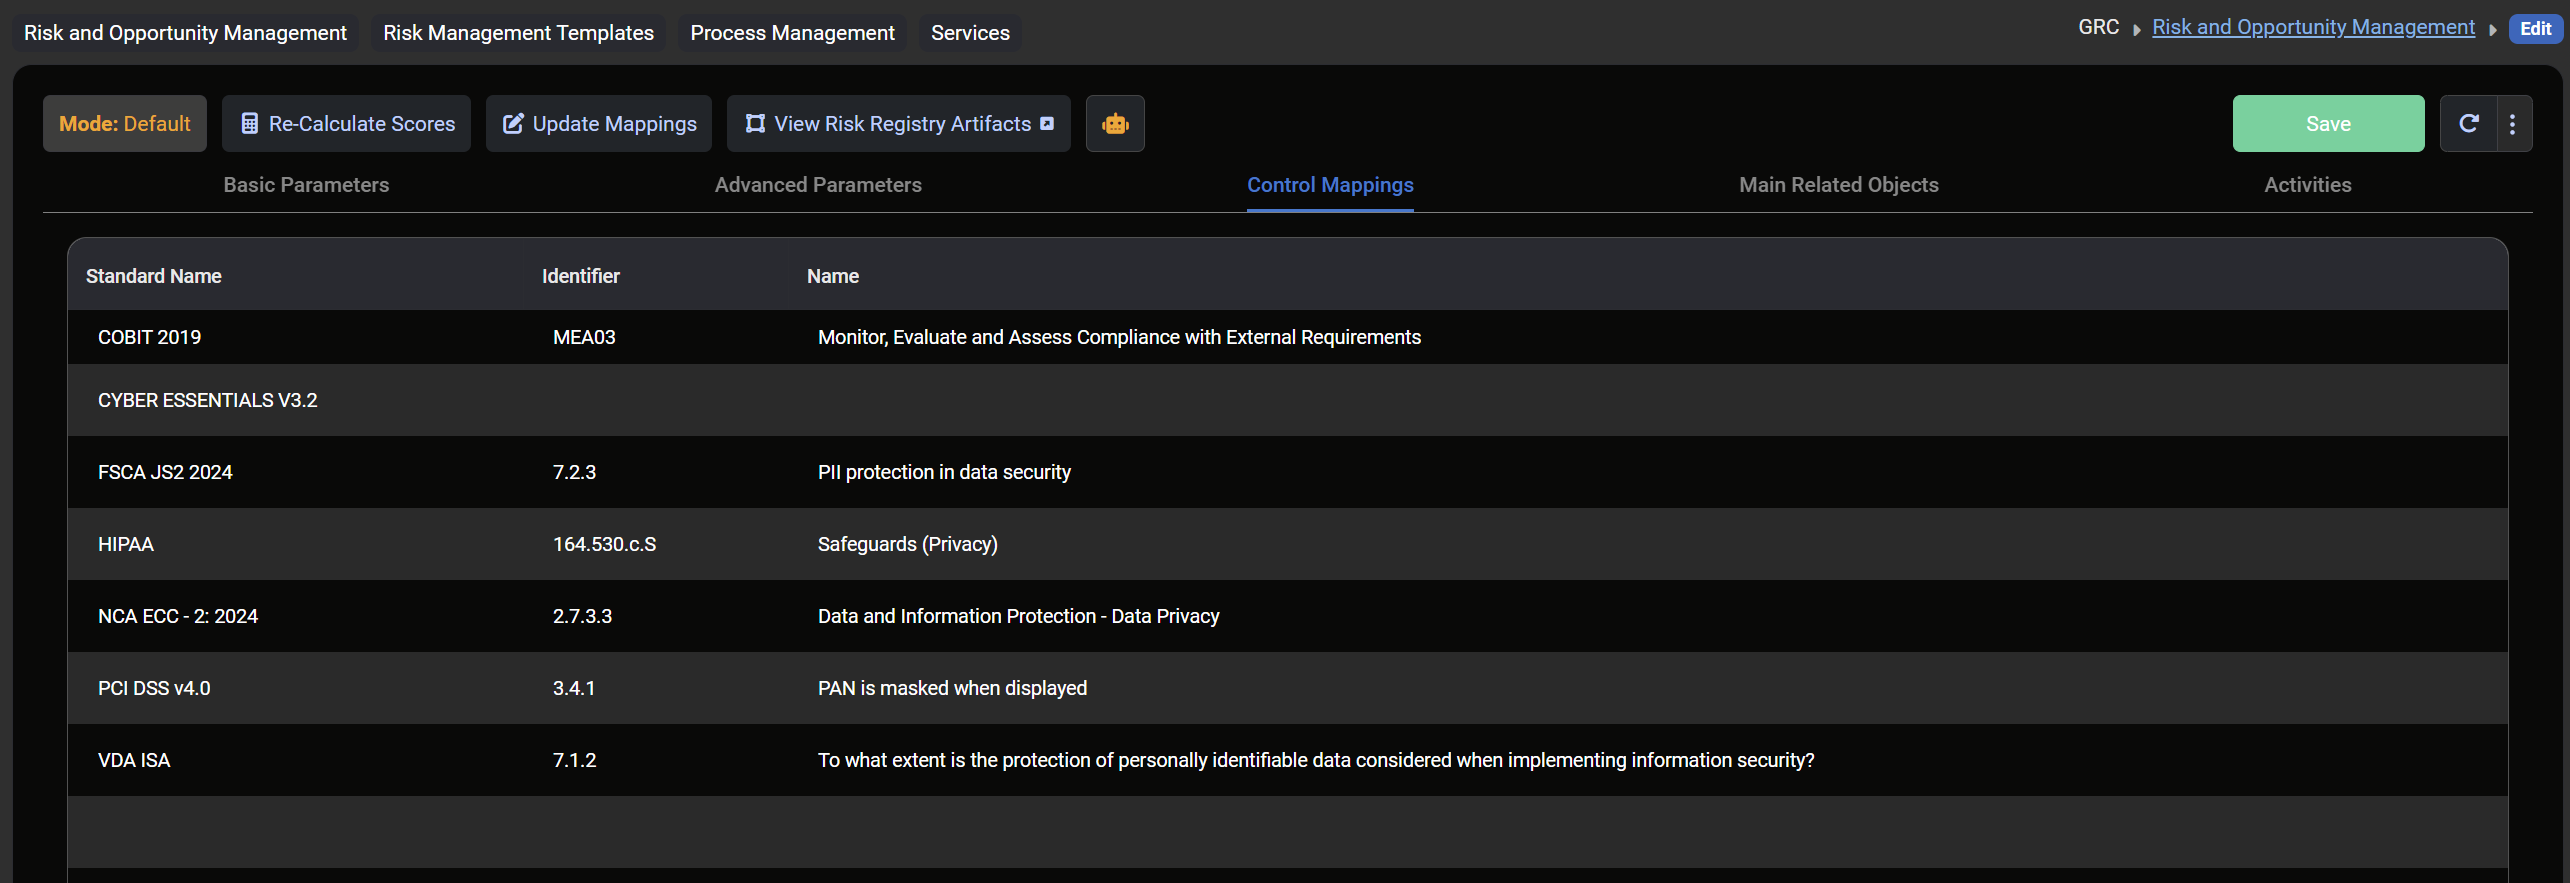Show the Activities tab

coord(2307,185)
